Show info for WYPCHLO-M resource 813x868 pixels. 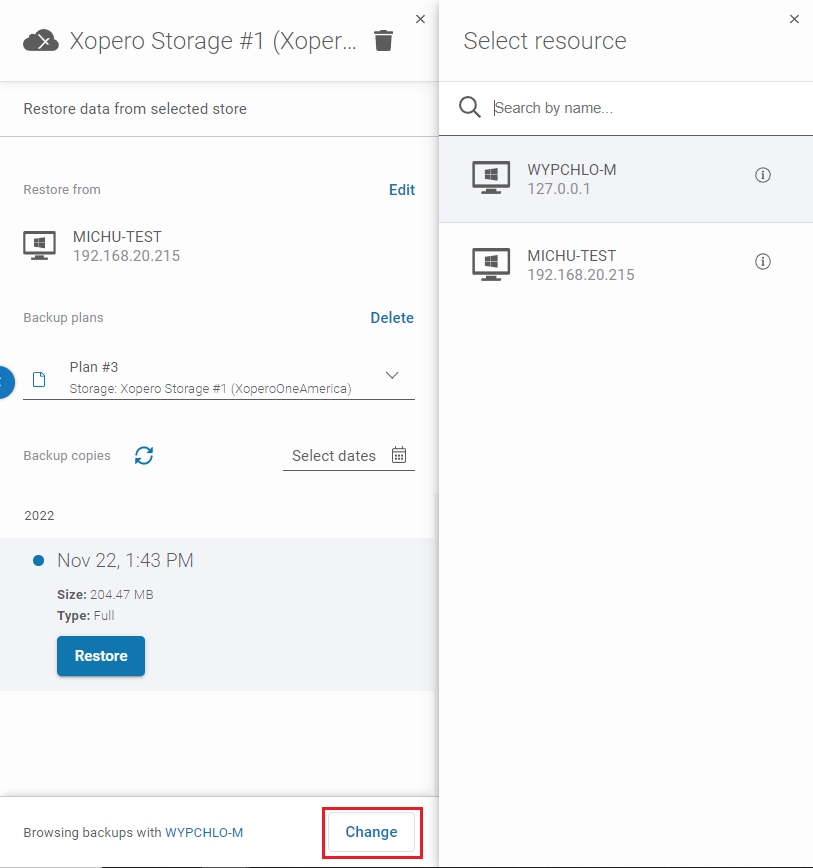763,175
